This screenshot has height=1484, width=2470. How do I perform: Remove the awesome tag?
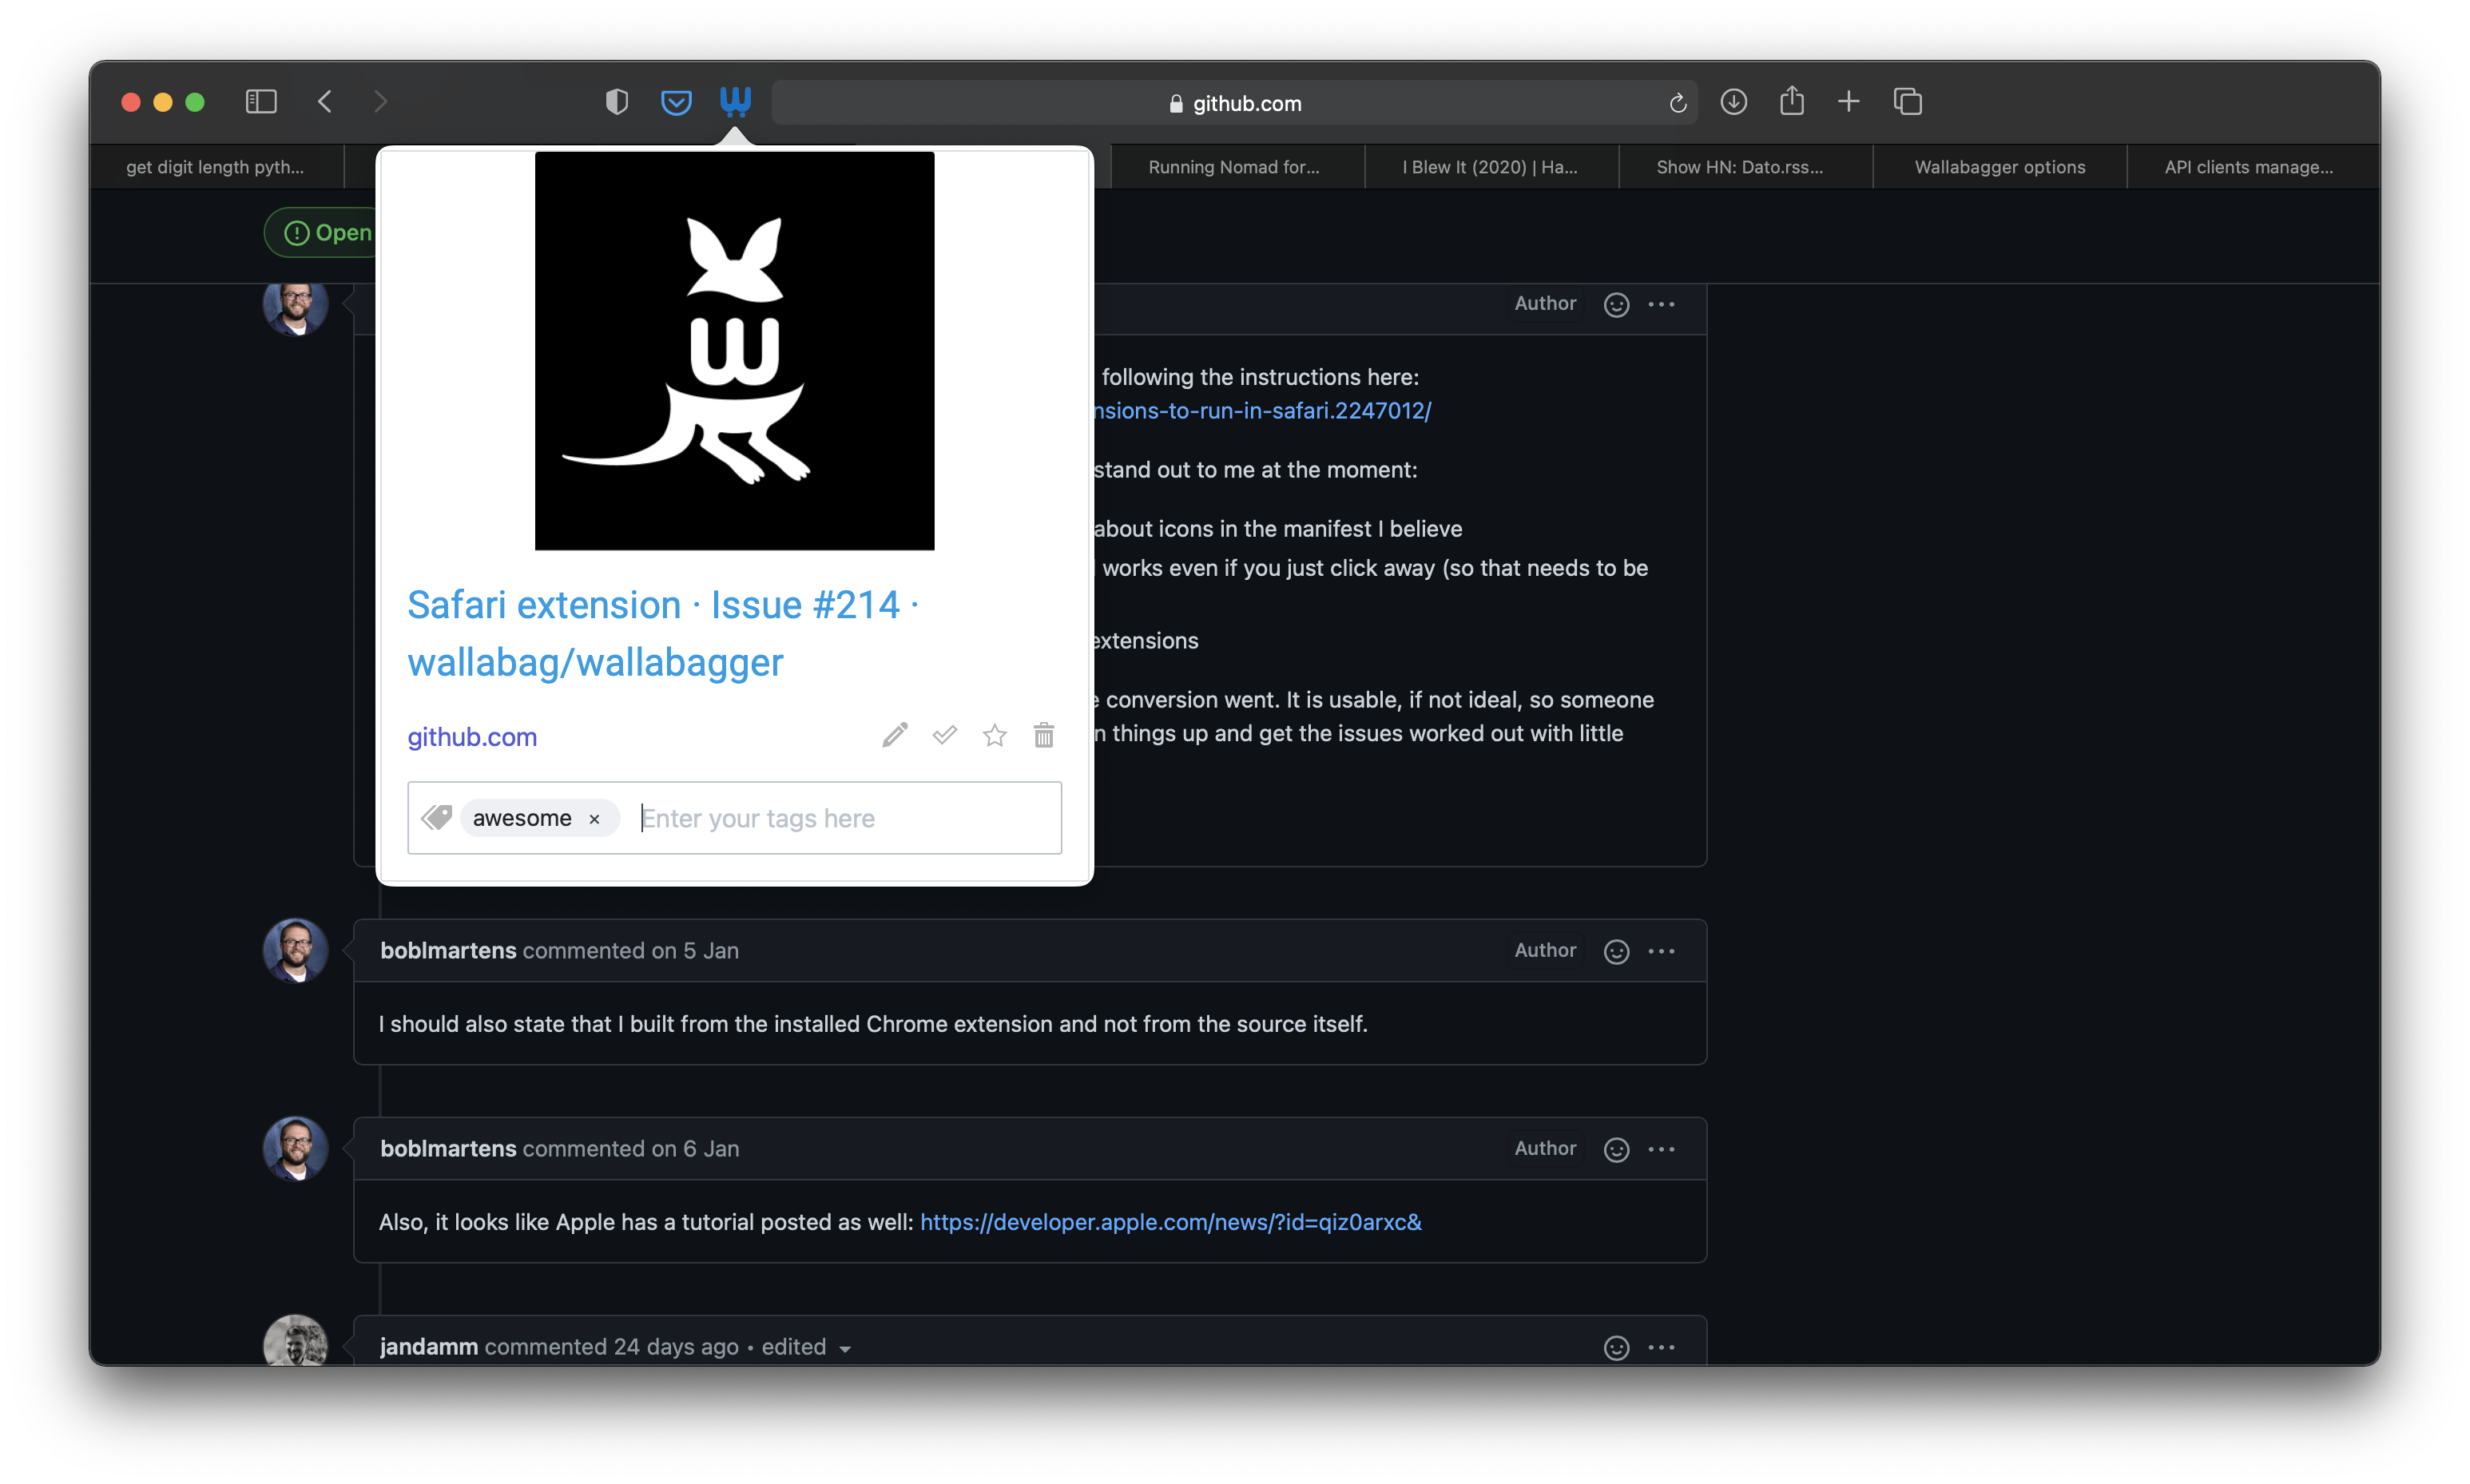click(594, 819)
